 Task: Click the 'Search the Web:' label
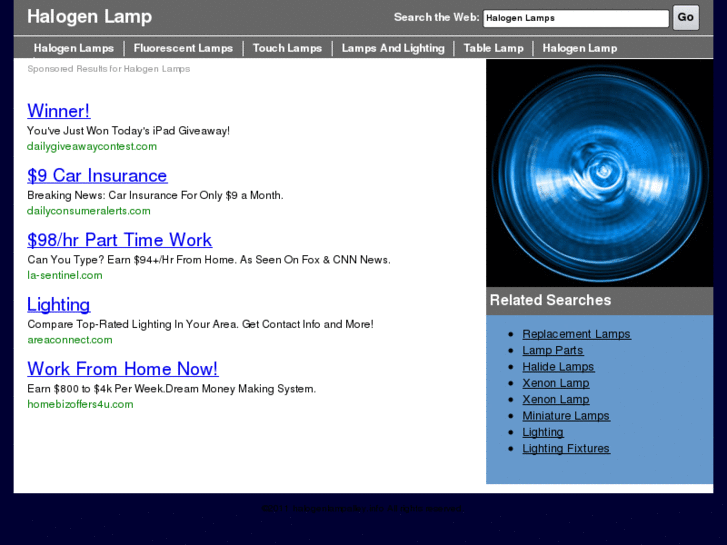click(x=436, y=18)
